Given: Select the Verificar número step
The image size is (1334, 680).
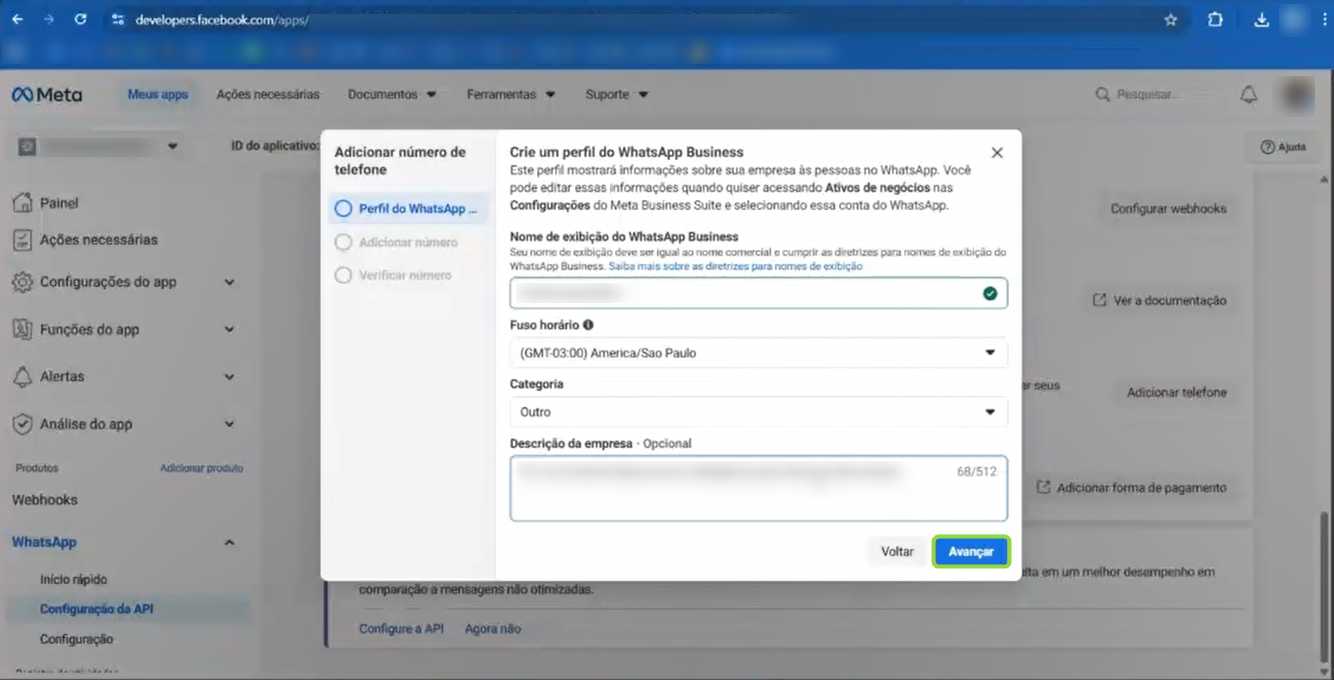Looking at the screenshot, I should click(x=404, y=275).
